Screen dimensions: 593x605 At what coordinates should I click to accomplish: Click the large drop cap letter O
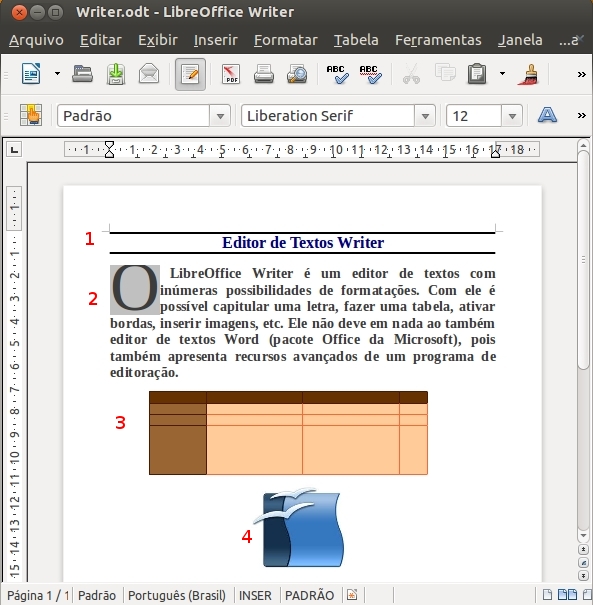coord(135,289)
